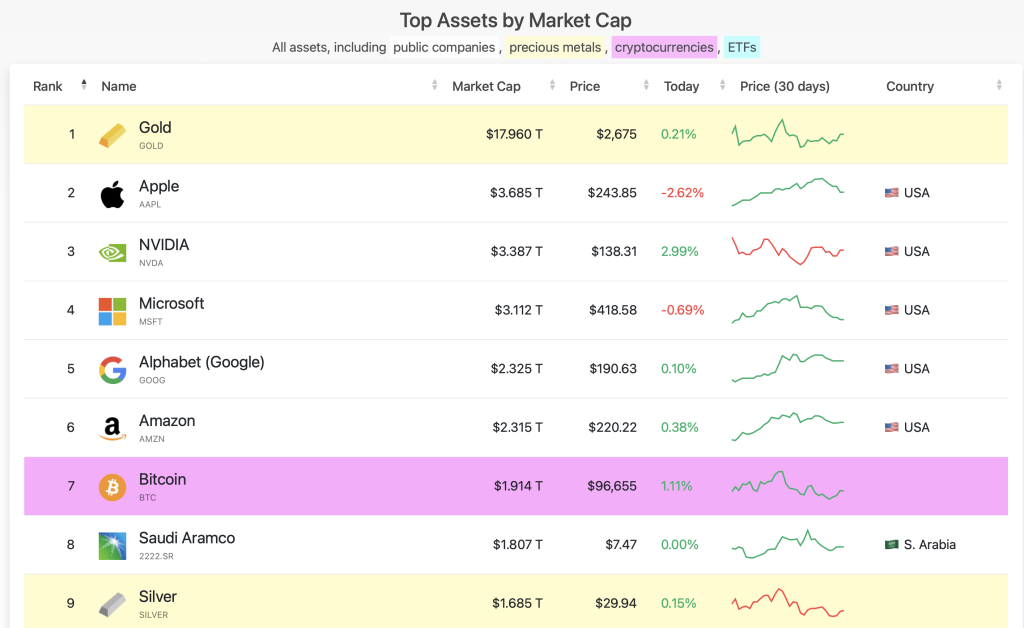Click the Apple logo icon

point(112,194)
